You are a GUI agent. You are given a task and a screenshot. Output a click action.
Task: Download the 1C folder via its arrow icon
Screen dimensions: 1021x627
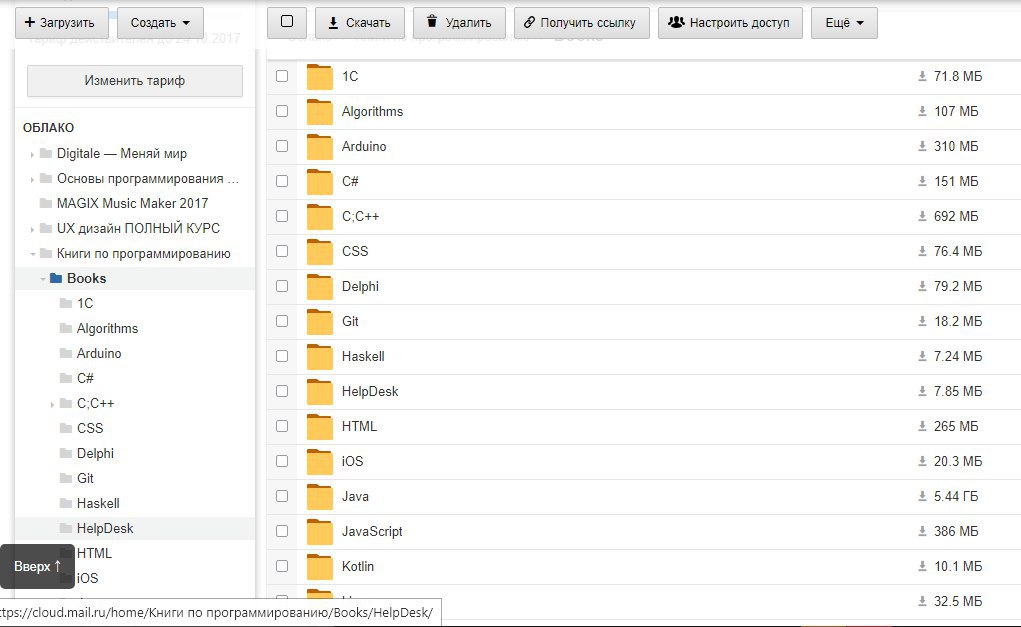click(922, 76)
